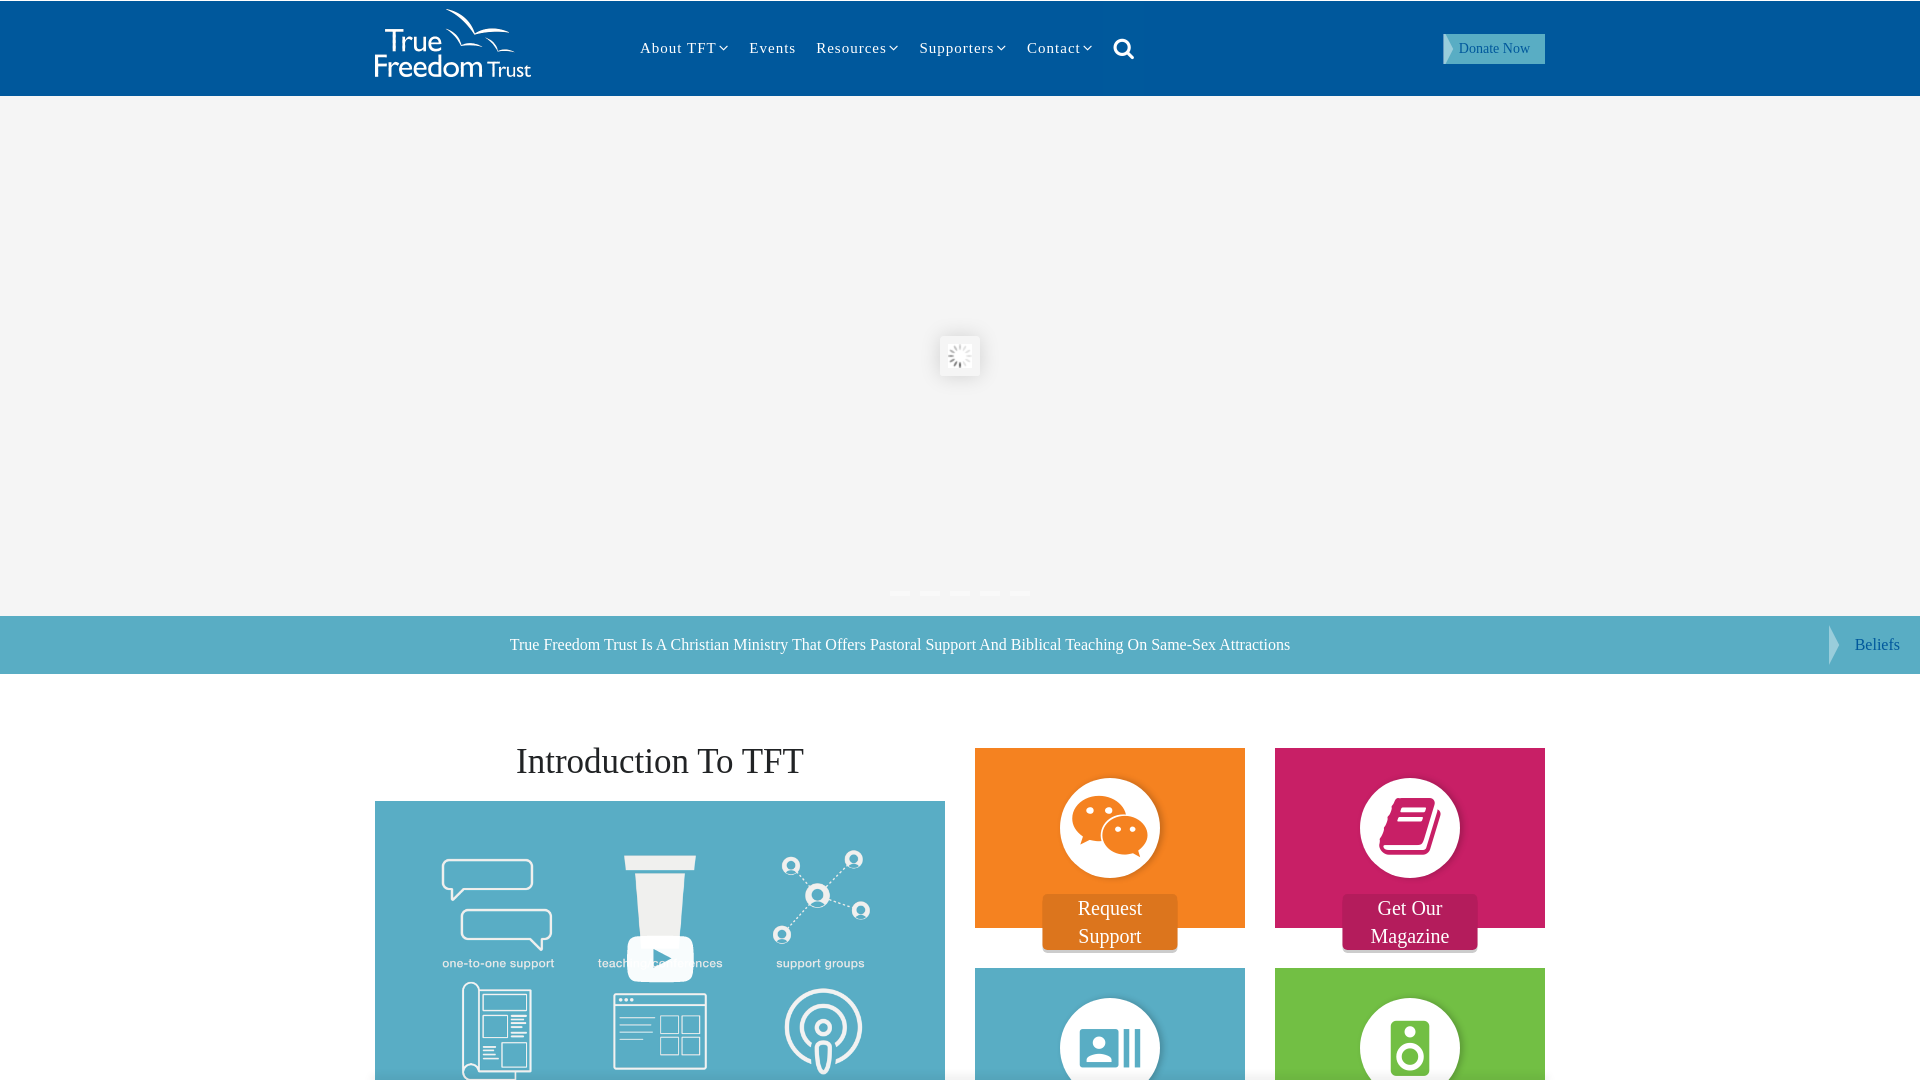Select the fifth slider pagination dash
Image resolution: width=1920 pixels, height=1080 pixels.
click(x=1020, y=594)
